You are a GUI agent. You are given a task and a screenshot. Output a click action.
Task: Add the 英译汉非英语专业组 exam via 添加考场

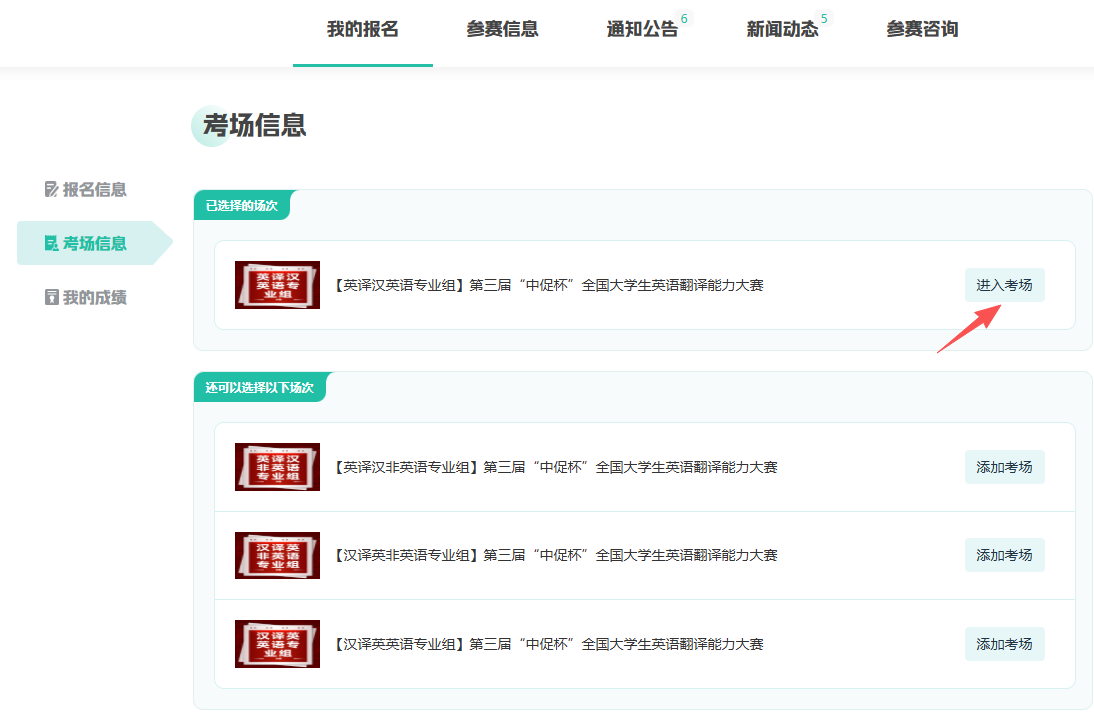pos(1004,467)
